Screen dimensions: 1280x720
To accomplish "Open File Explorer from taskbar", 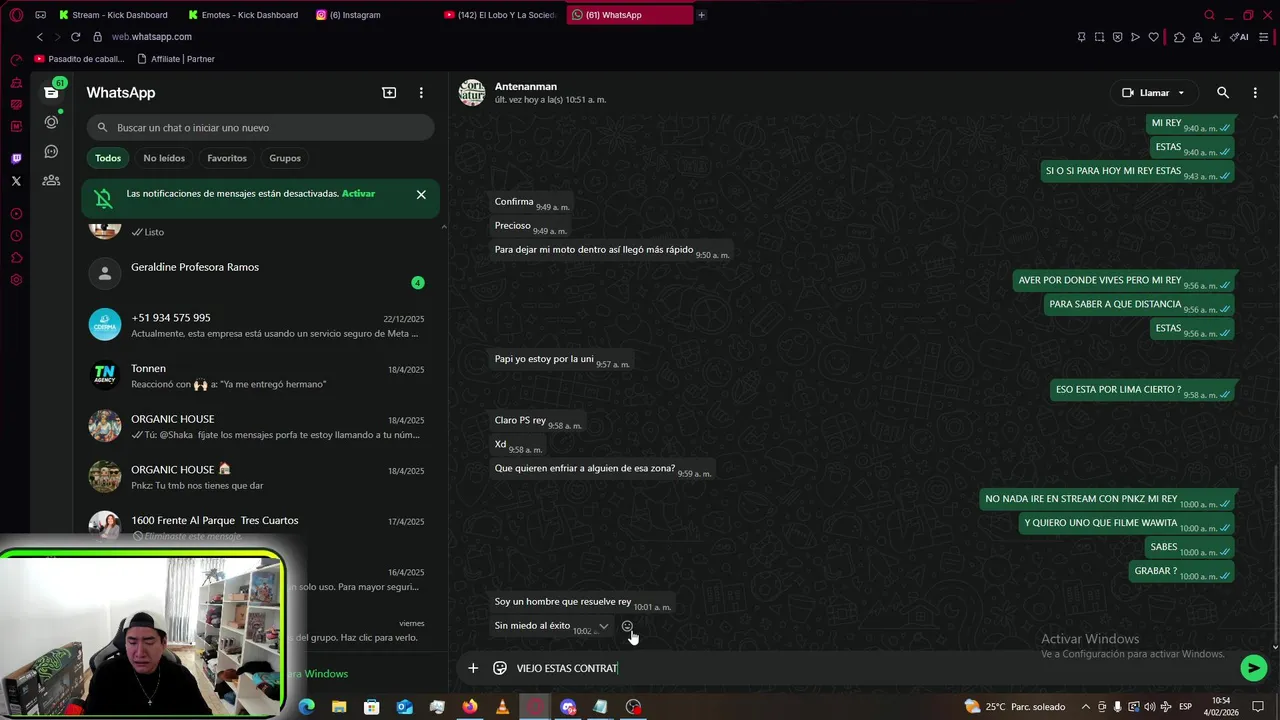I will (x=339, y=707).
